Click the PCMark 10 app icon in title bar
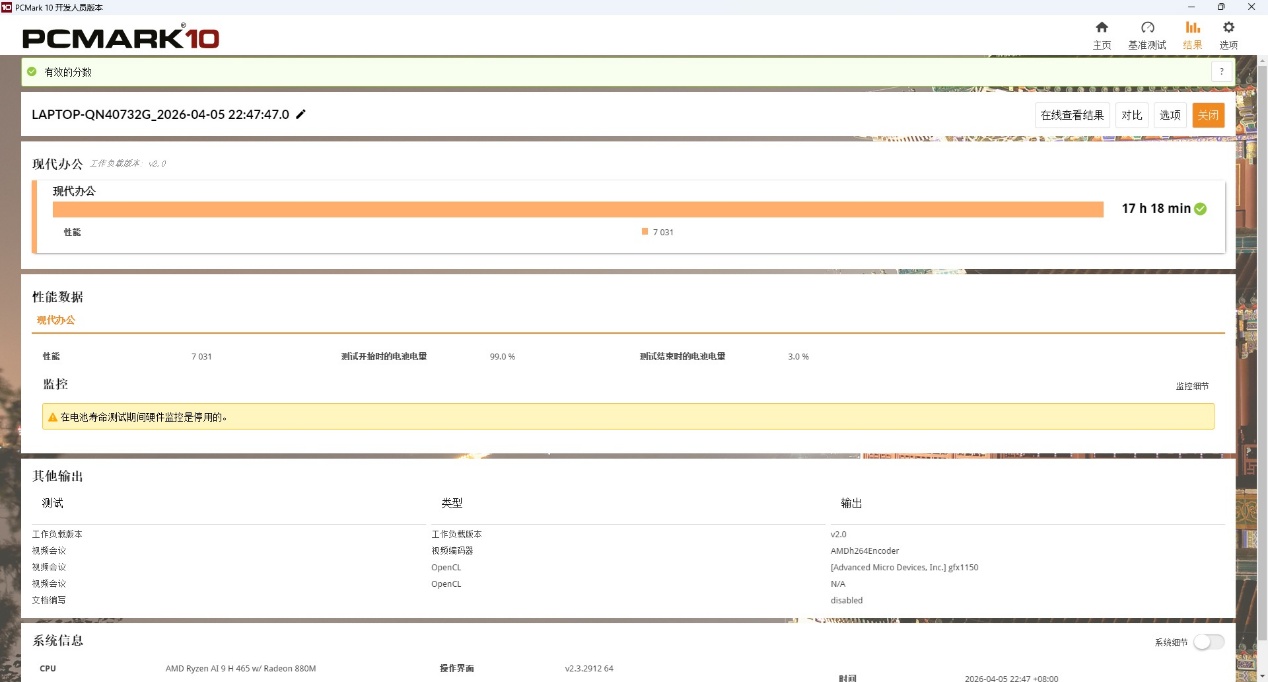 (7, 7)
